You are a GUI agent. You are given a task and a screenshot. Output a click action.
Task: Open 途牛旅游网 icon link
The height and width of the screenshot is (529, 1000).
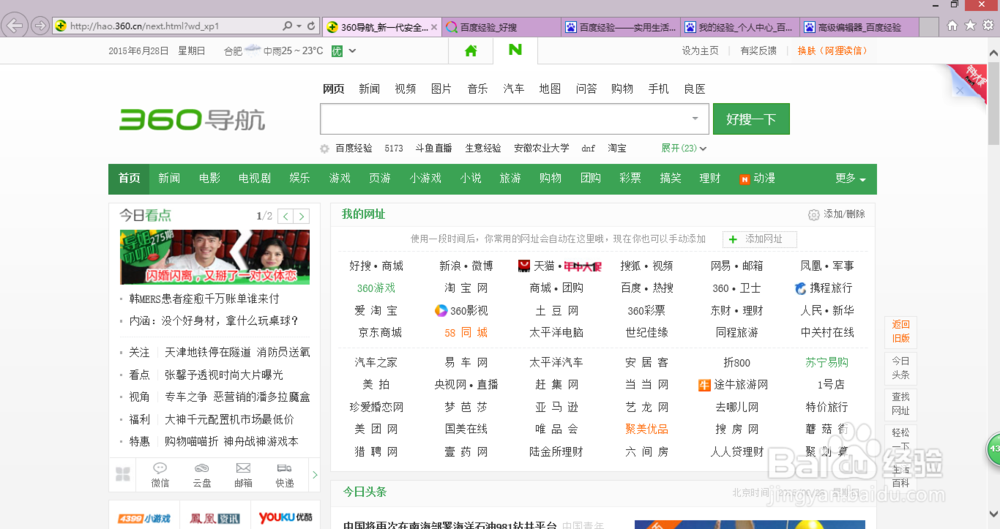tap(704, 385)
